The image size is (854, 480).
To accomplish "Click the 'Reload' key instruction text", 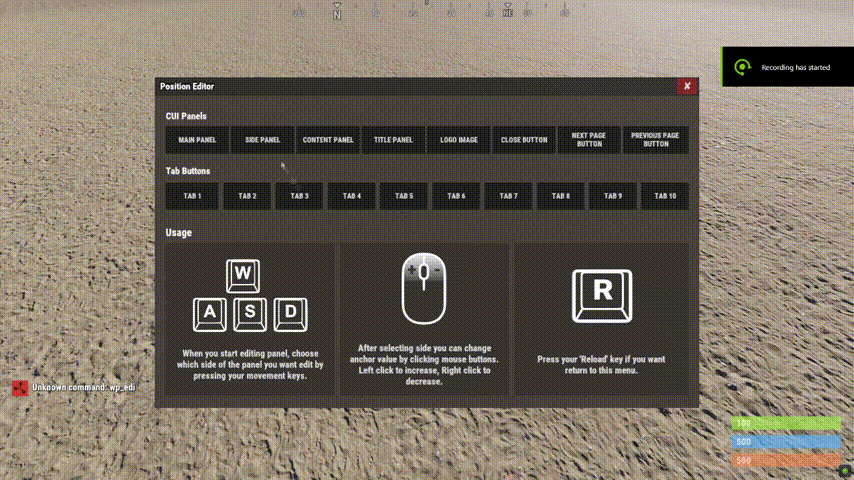I will (x=601, y=364).
